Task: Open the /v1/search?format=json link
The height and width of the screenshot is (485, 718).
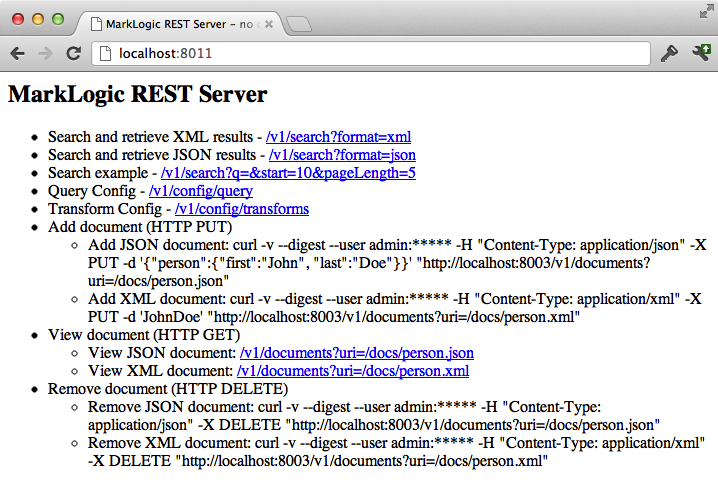Action: pyautogui.click(x=342, y=155)
